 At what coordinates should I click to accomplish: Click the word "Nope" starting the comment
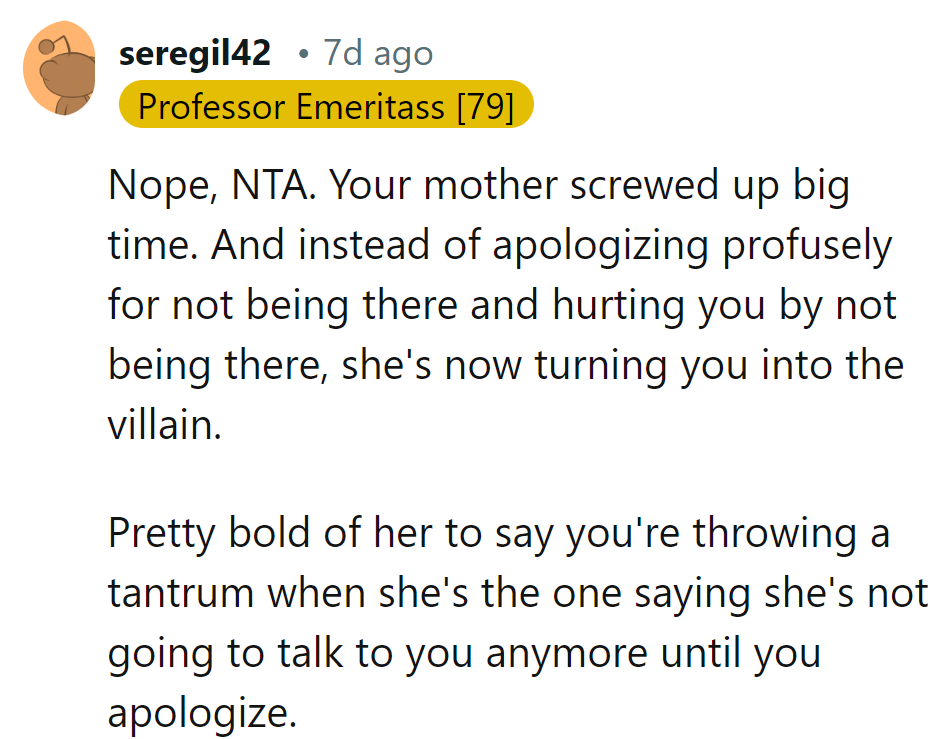click(151, 189)
